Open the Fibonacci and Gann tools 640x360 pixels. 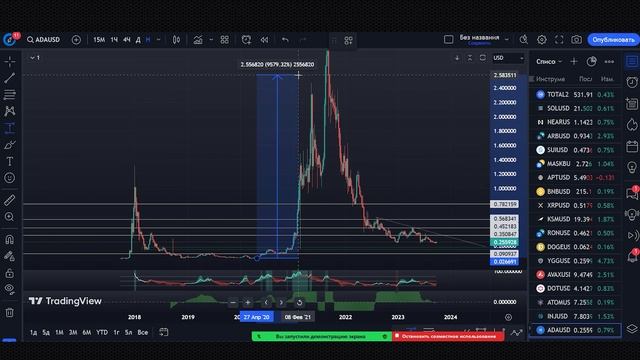click(x=9, y=94)
